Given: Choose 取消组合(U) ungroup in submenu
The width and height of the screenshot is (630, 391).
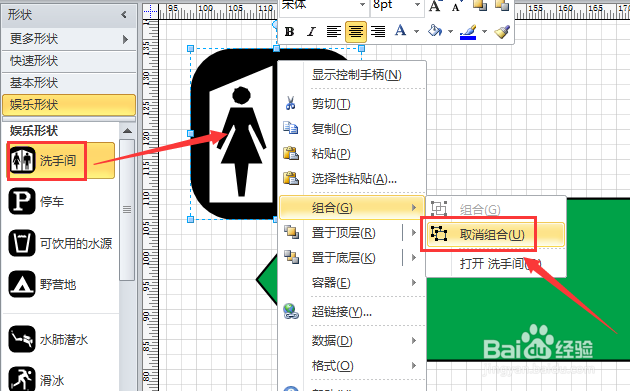Looking at the screenshot, I should coord(496,235).
